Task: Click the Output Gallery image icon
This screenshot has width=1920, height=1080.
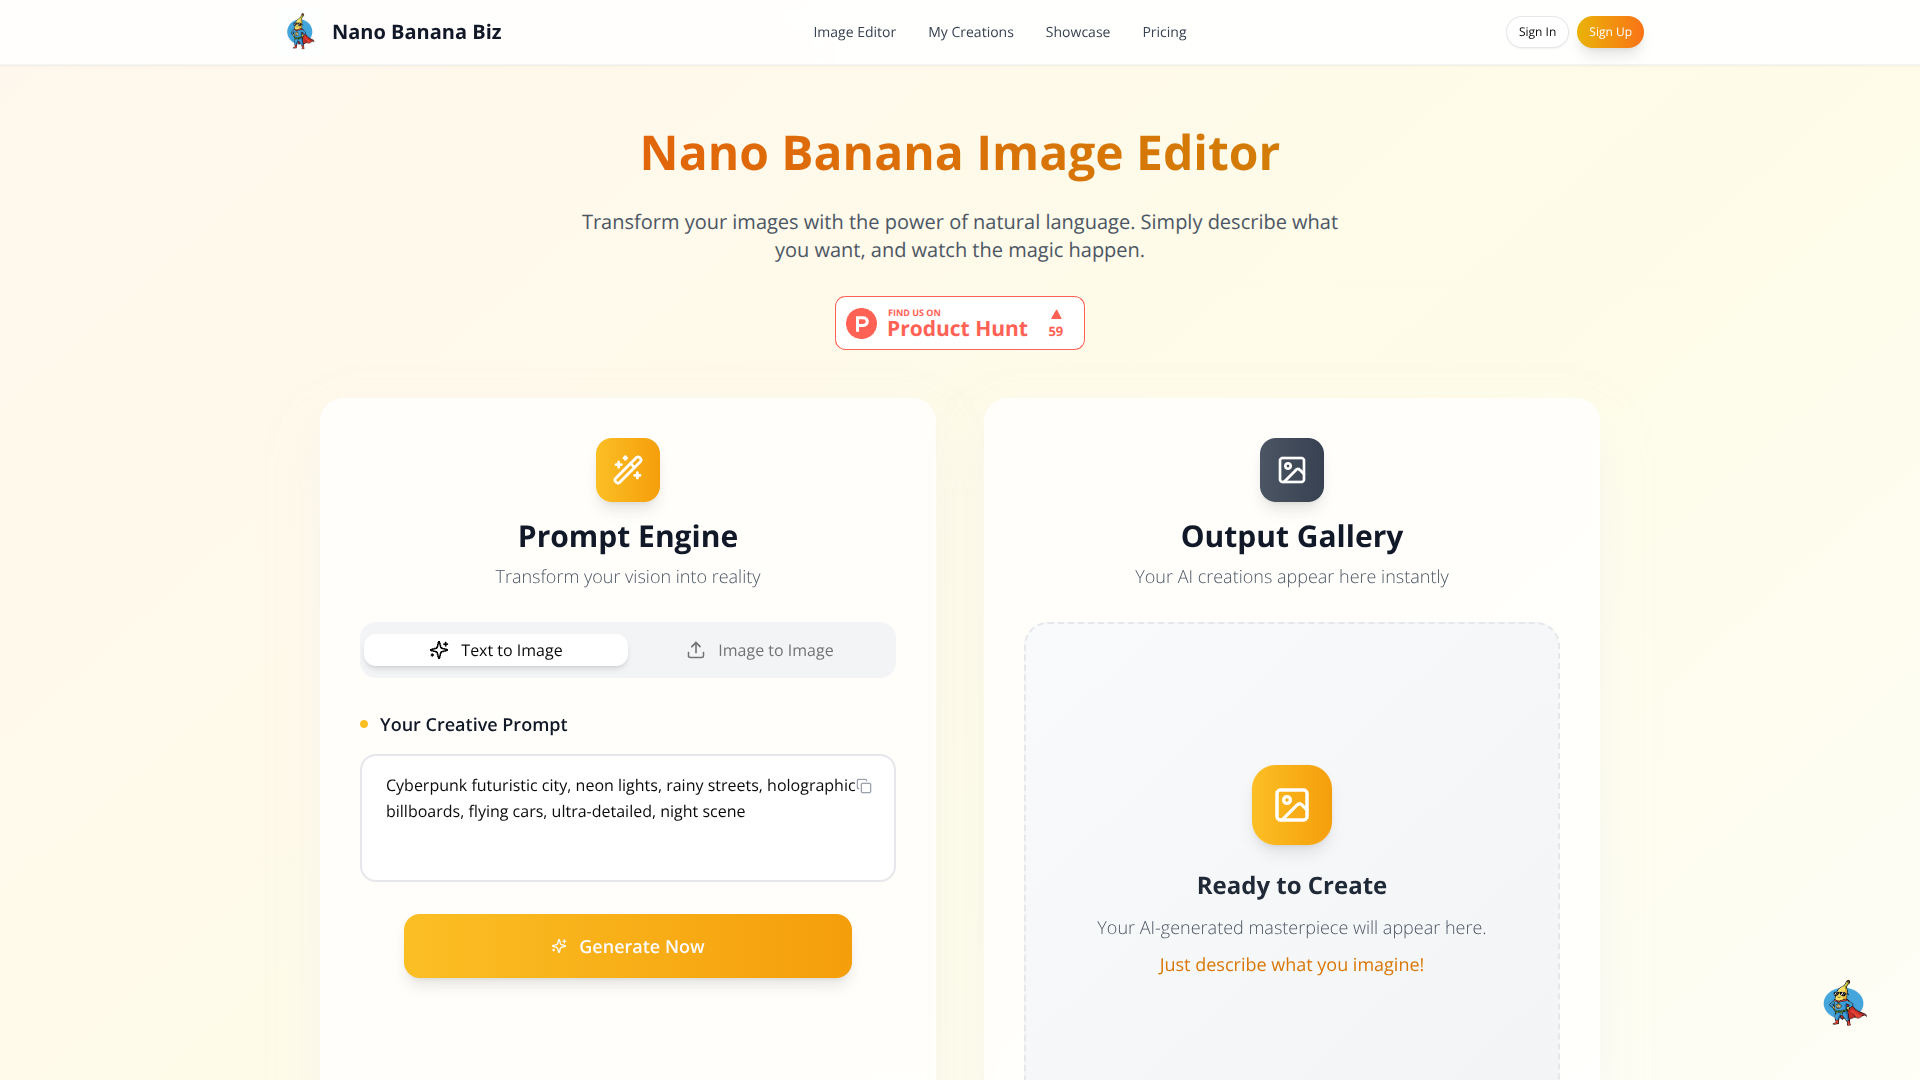Action: coord(1291,470)
